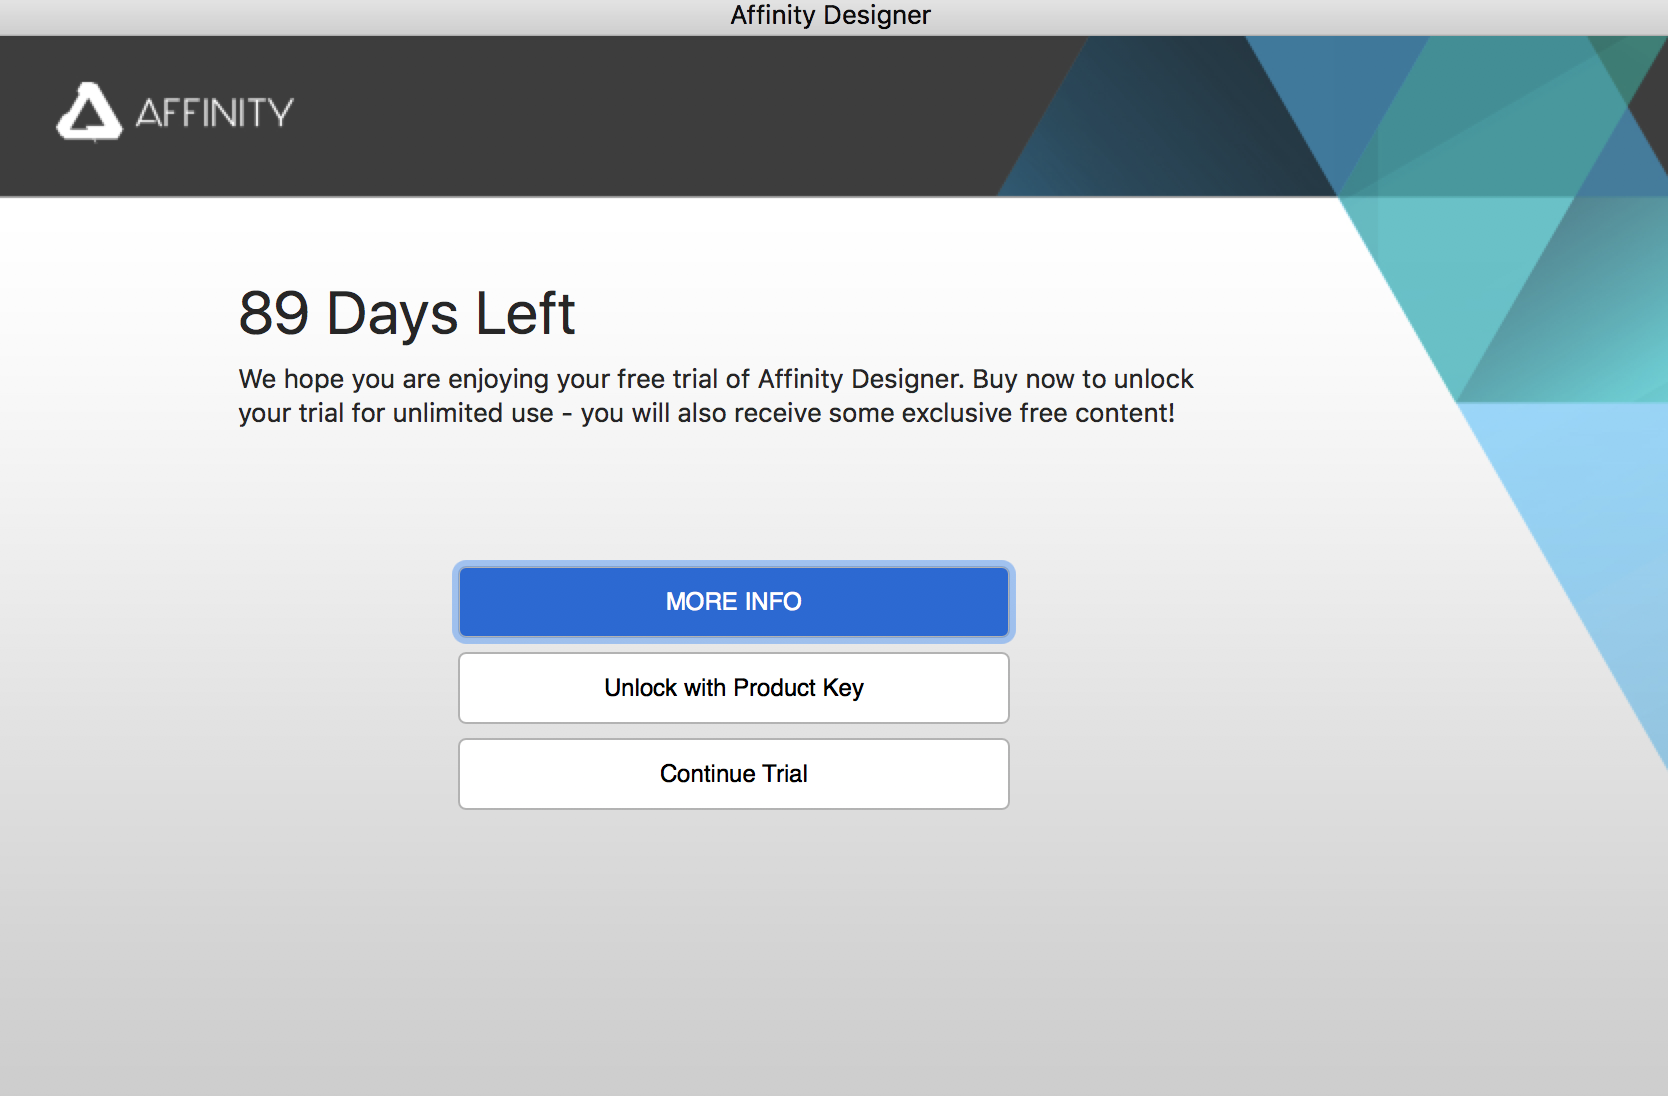Click the '89 Days Left' heading

point(407,313)
